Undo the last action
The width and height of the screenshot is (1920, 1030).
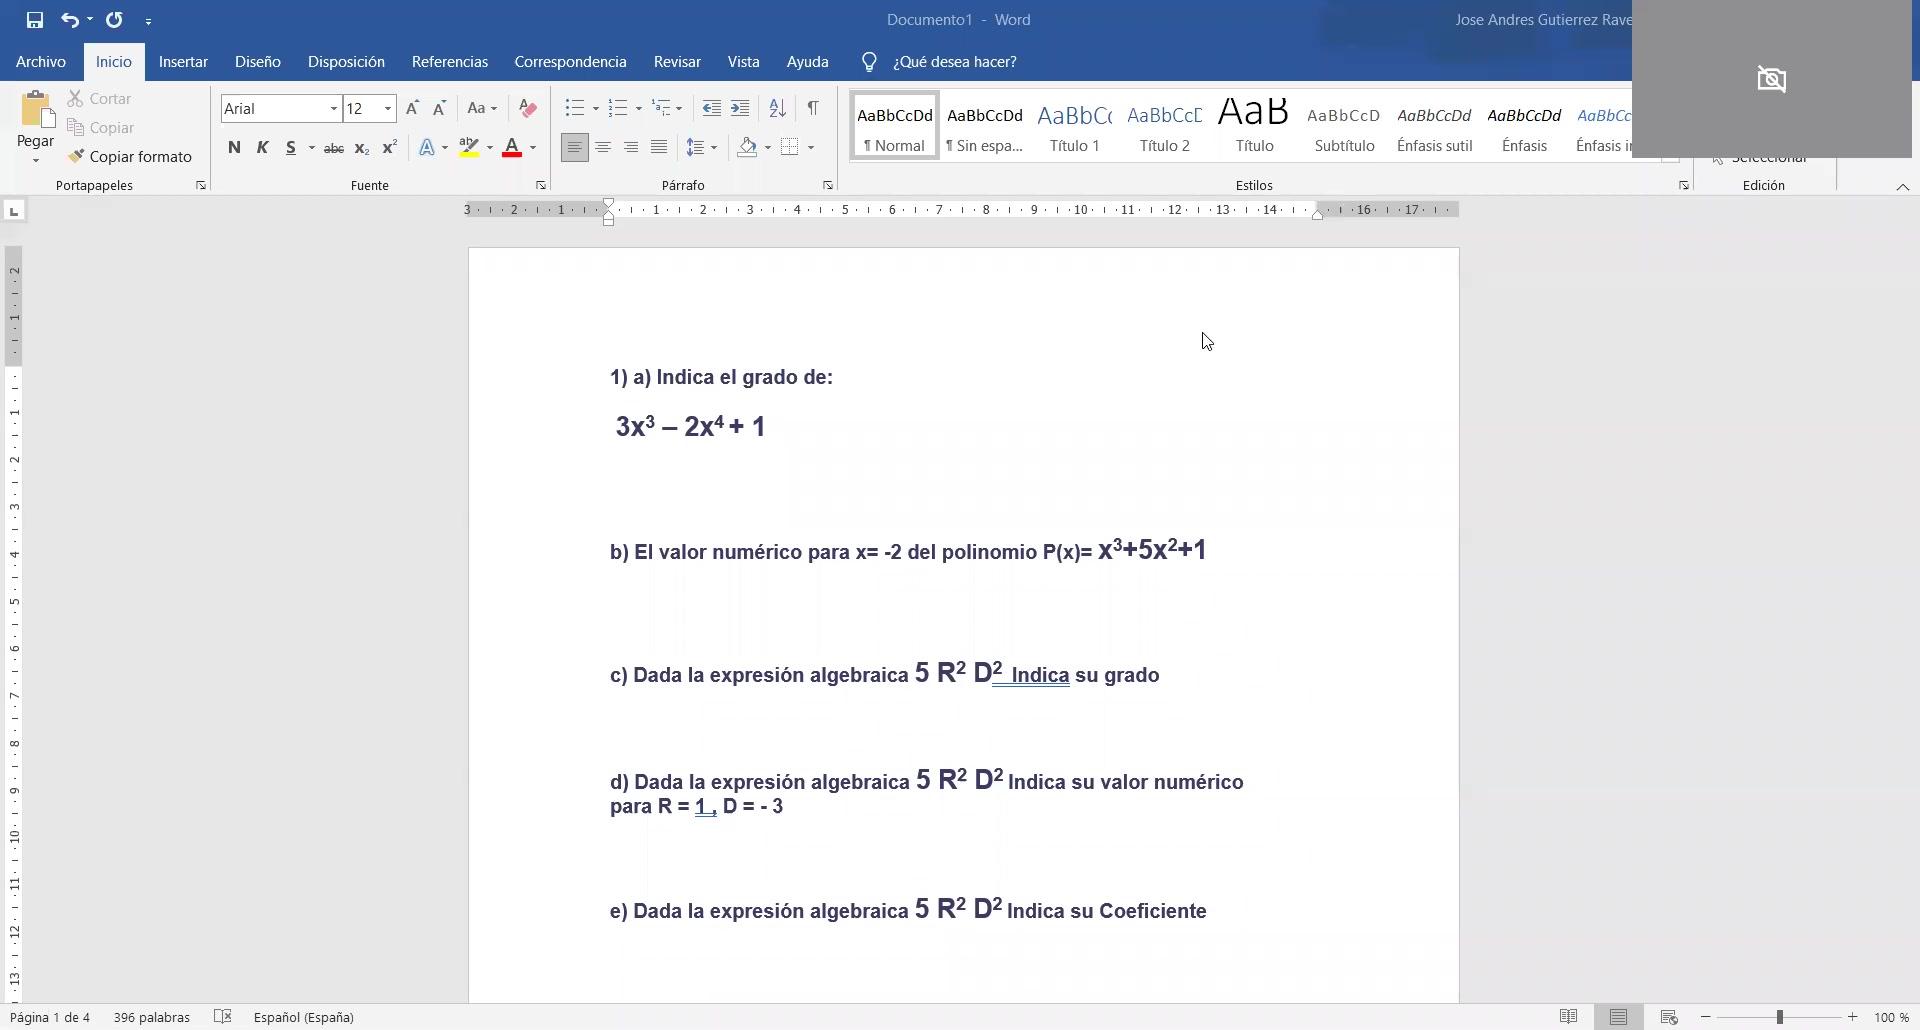[69, 20]
